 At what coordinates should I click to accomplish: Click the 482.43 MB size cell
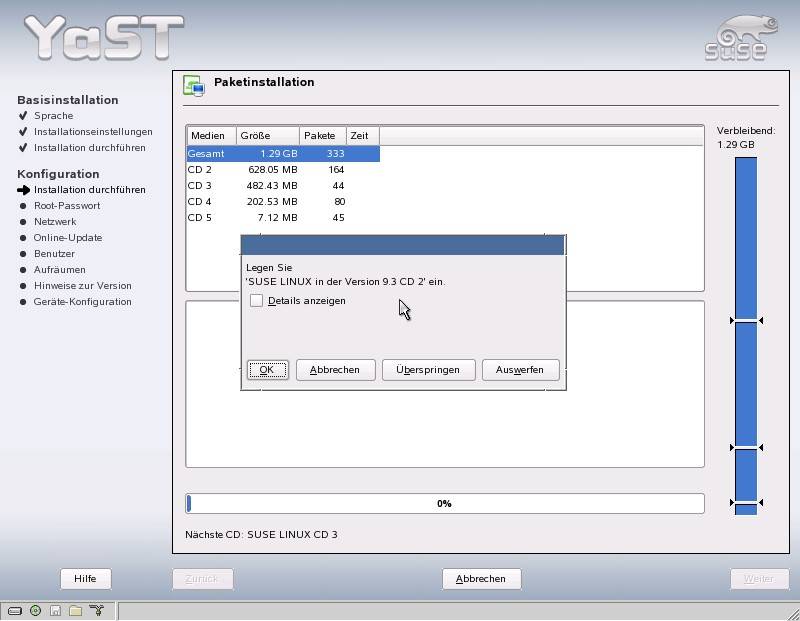272,186
